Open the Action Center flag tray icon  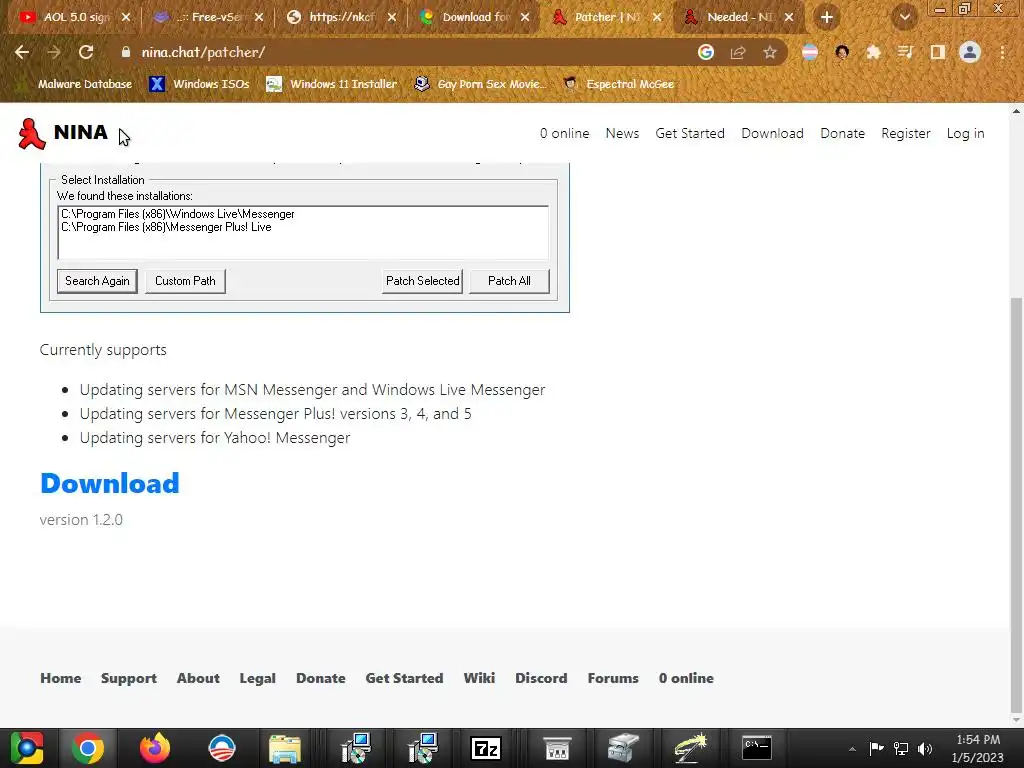click(876, 748)
